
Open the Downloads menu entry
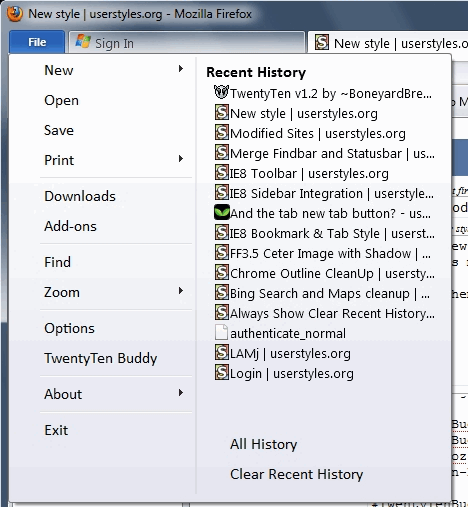pos(80,196)
